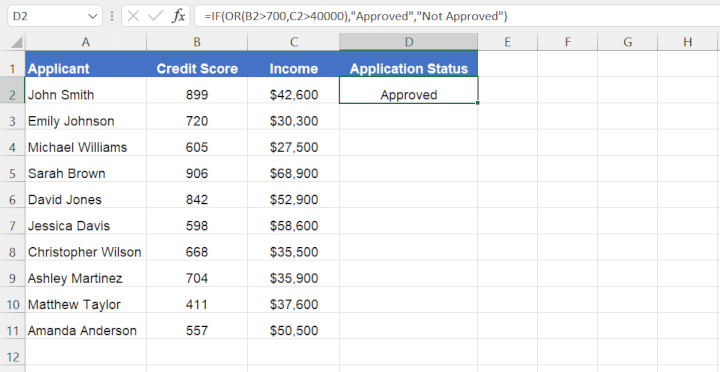Click the formula bar options dots handle

pos(112,17)
